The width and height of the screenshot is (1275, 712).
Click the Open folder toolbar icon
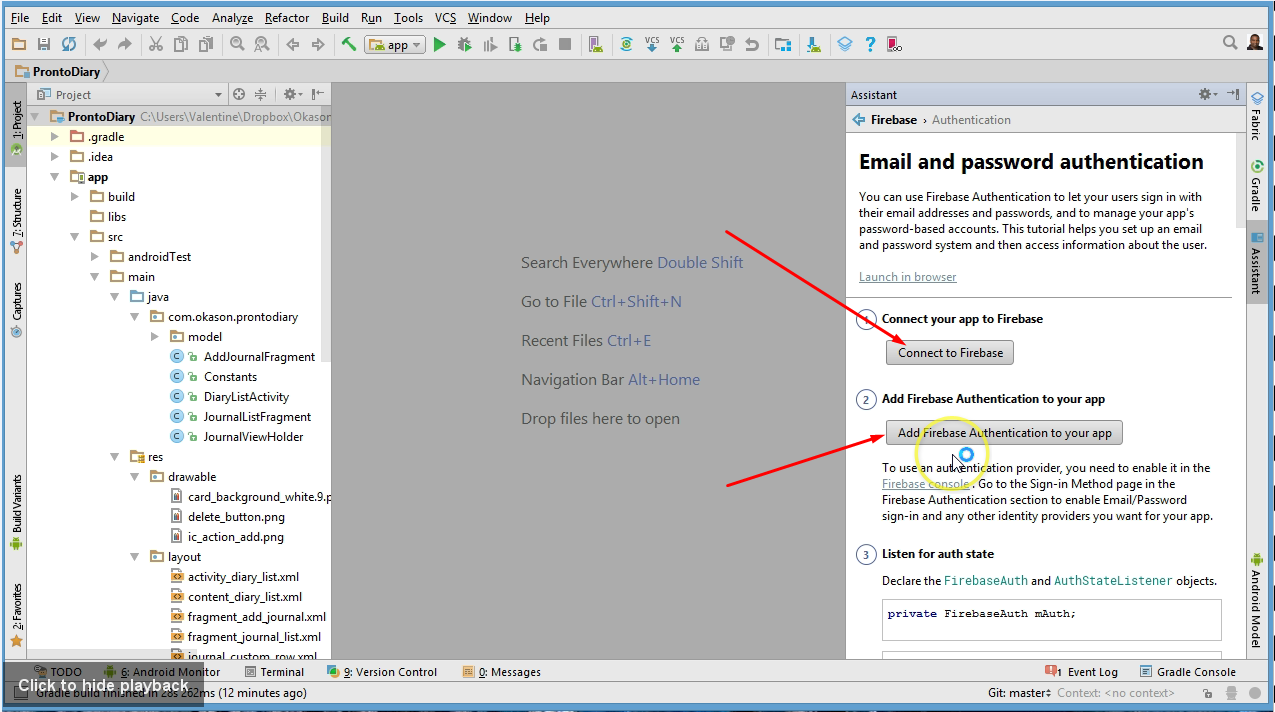click(18, 44)
